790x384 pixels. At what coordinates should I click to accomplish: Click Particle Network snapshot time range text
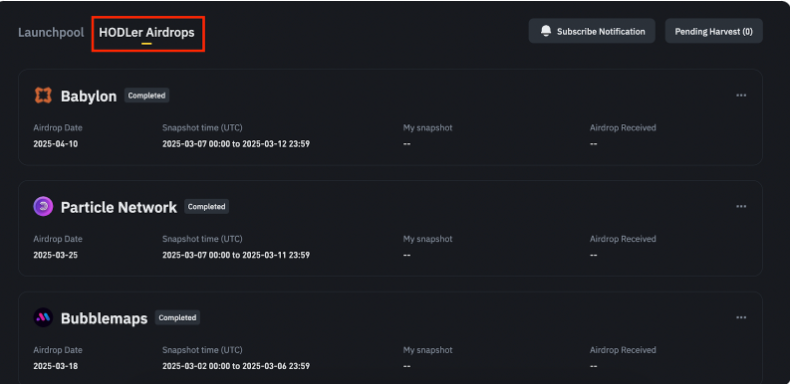coord(236,255)
